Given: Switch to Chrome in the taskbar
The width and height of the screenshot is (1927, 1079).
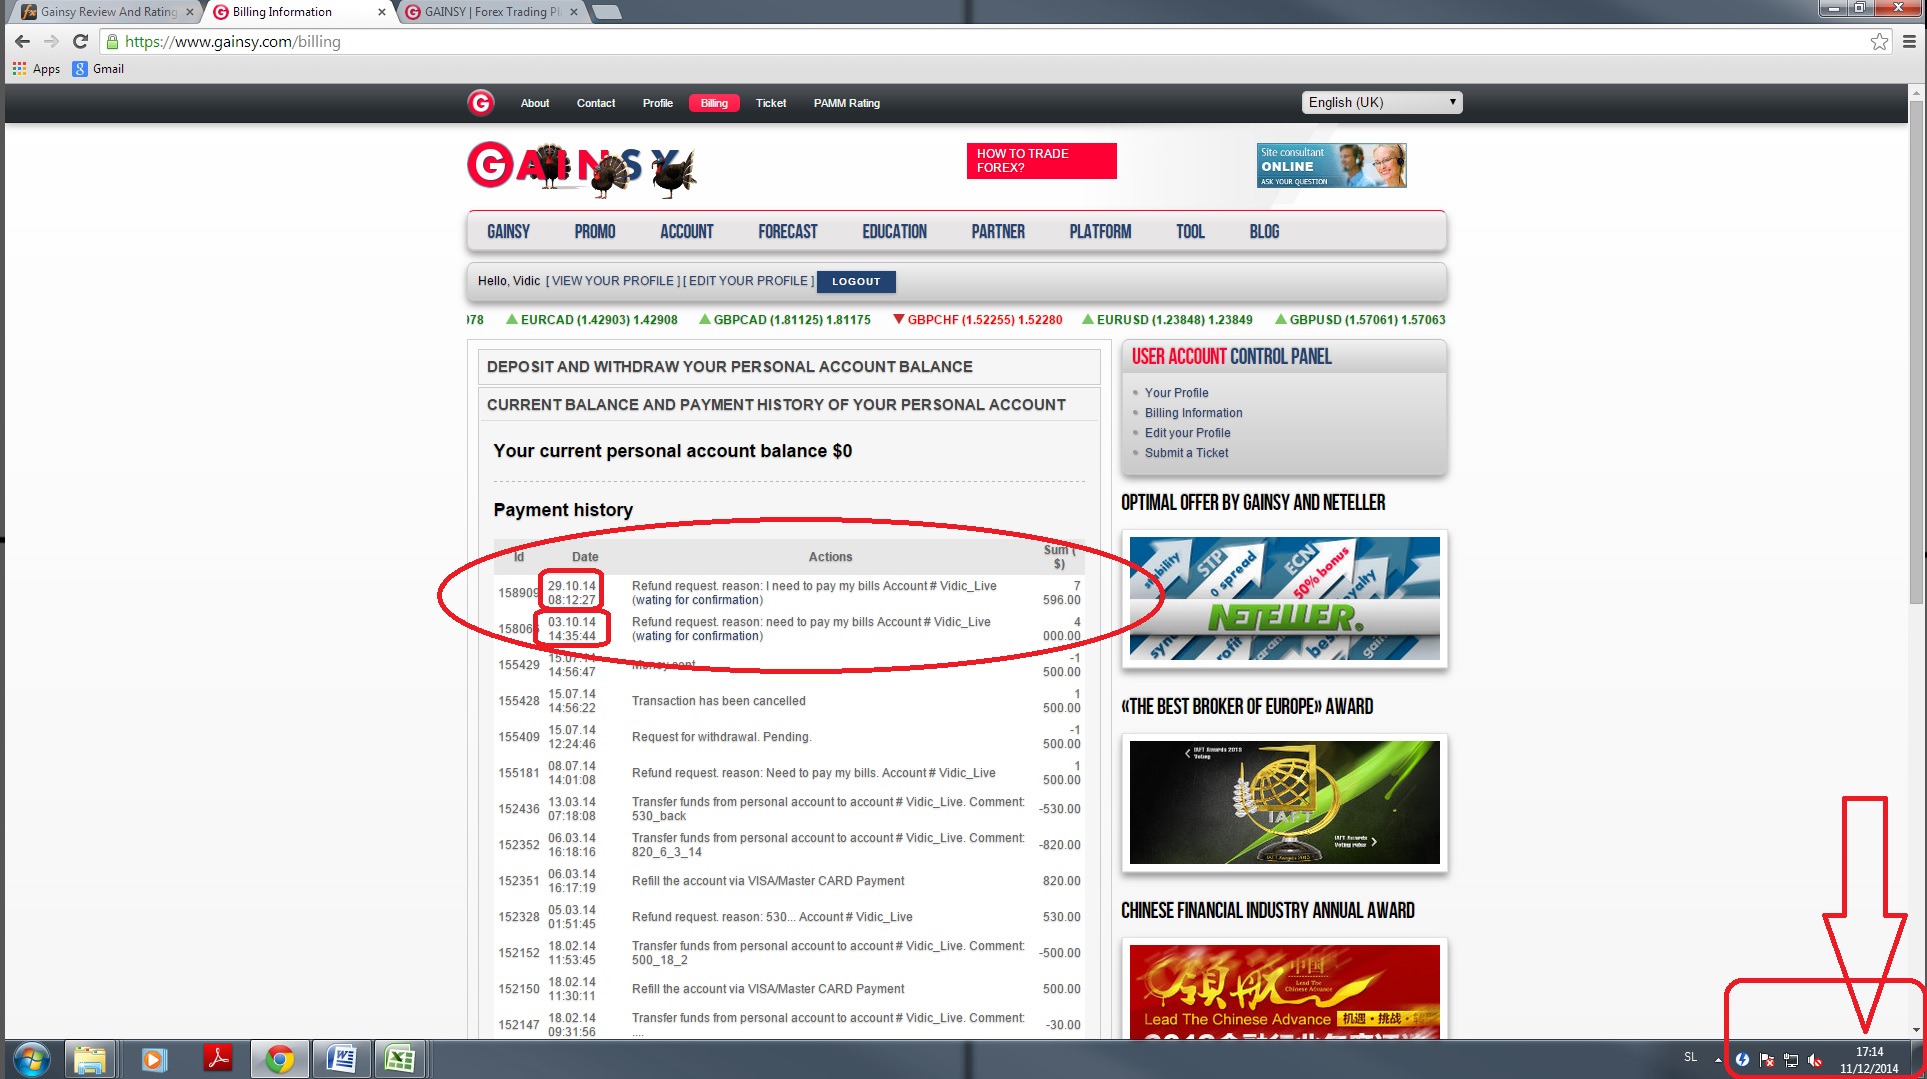Looking at the screenshot, I should 279,1059.
